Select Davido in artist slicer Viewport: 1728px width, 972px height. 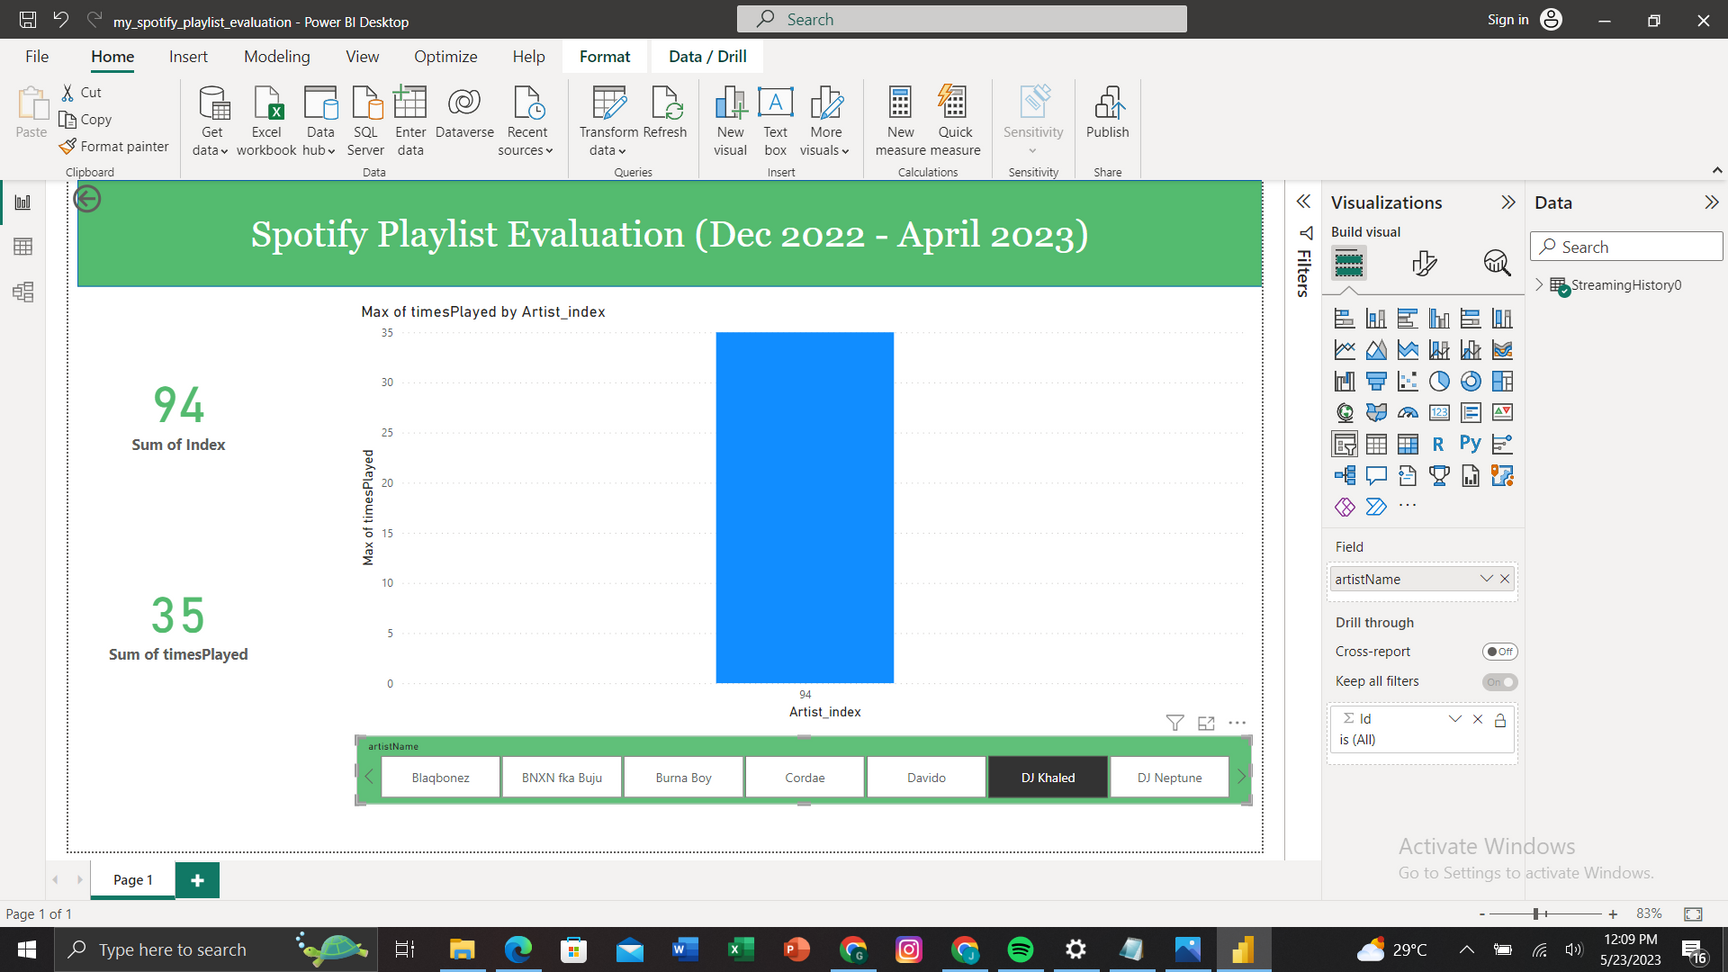[x=926, y=777]
